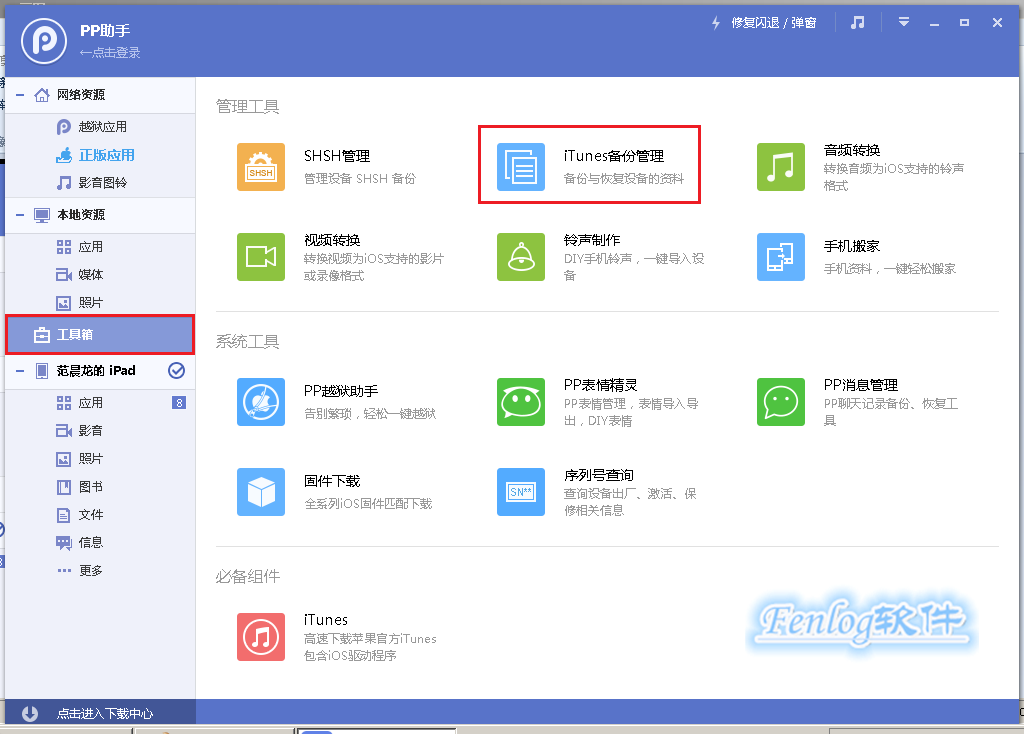
Task: Click the 视频转换 title text
Action: point(332,240)
